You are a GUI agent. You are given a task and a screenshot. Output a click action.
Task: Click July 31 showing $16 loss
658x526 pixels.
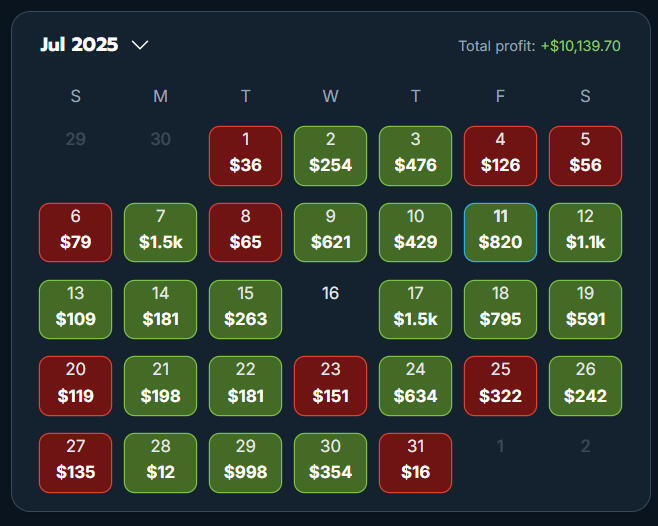tap(415, 462)
